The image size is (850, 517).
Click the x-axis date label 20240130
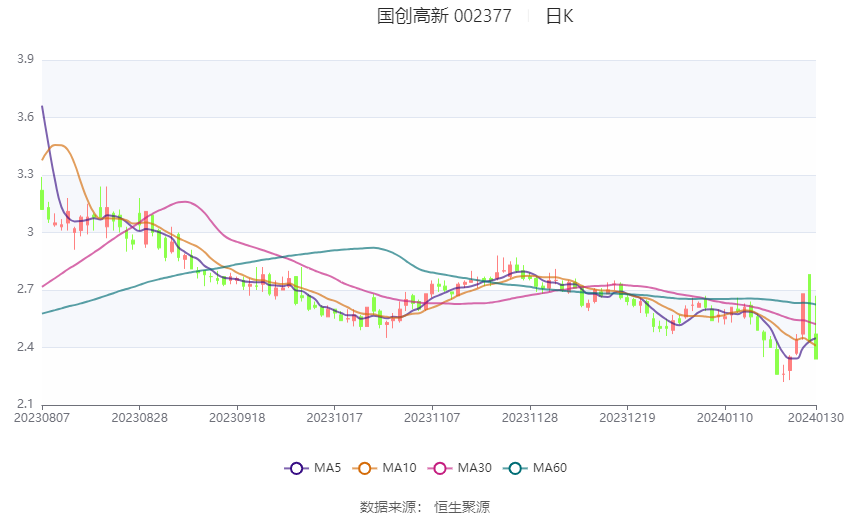(816, 418)
